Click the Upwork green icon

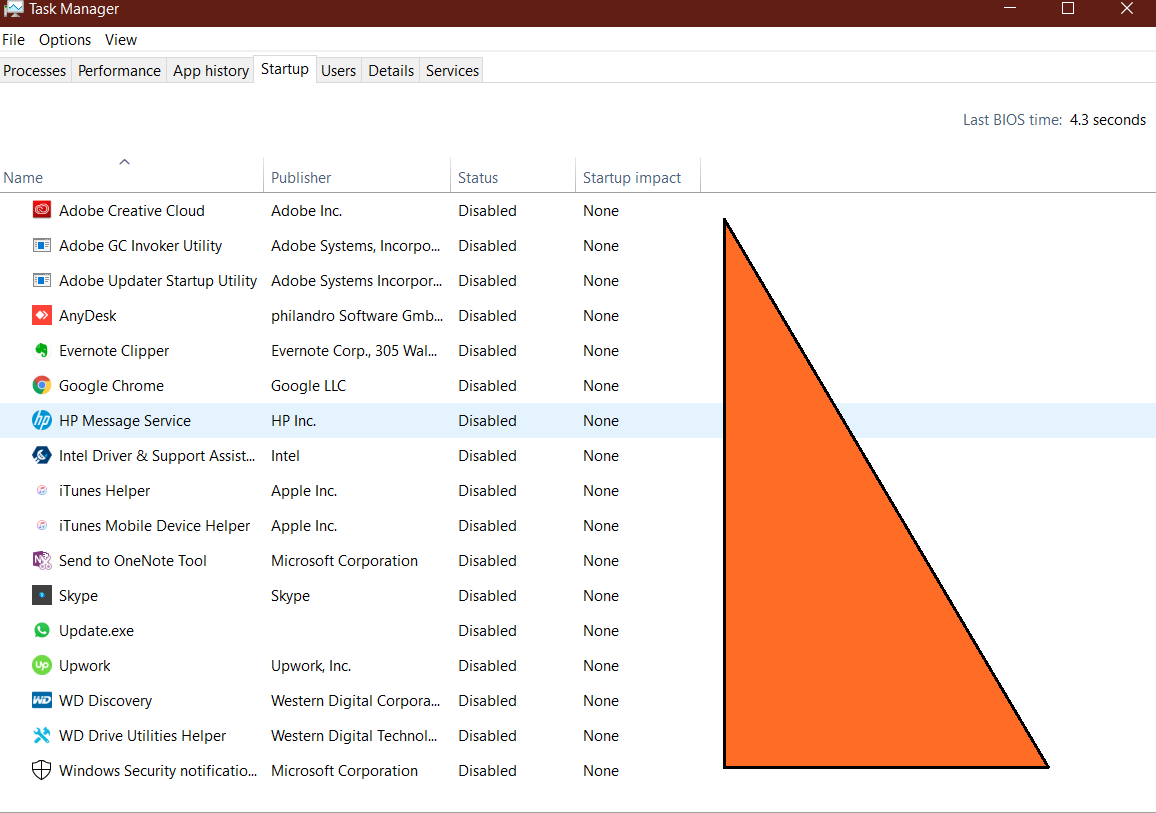[42, 666]
